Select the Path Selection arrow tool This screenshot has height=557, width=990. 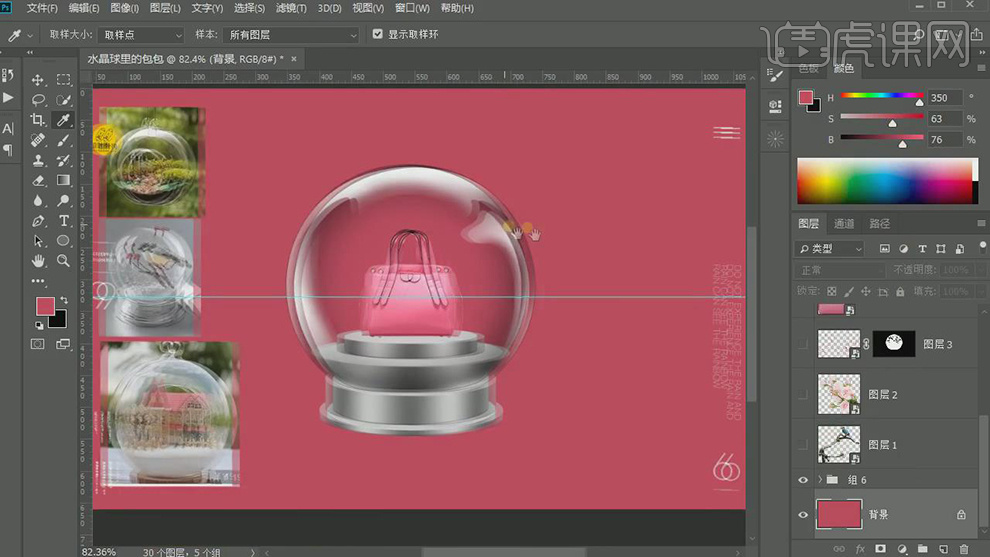[38, 241]
